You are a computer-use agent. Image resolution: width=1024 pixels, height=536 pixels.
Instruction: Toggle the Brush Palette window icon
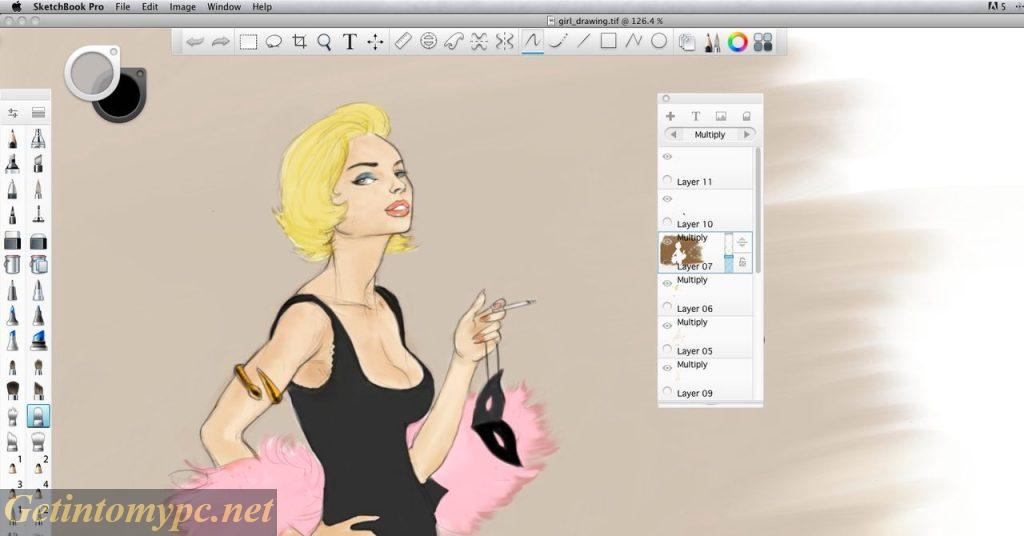pos(712,43)
